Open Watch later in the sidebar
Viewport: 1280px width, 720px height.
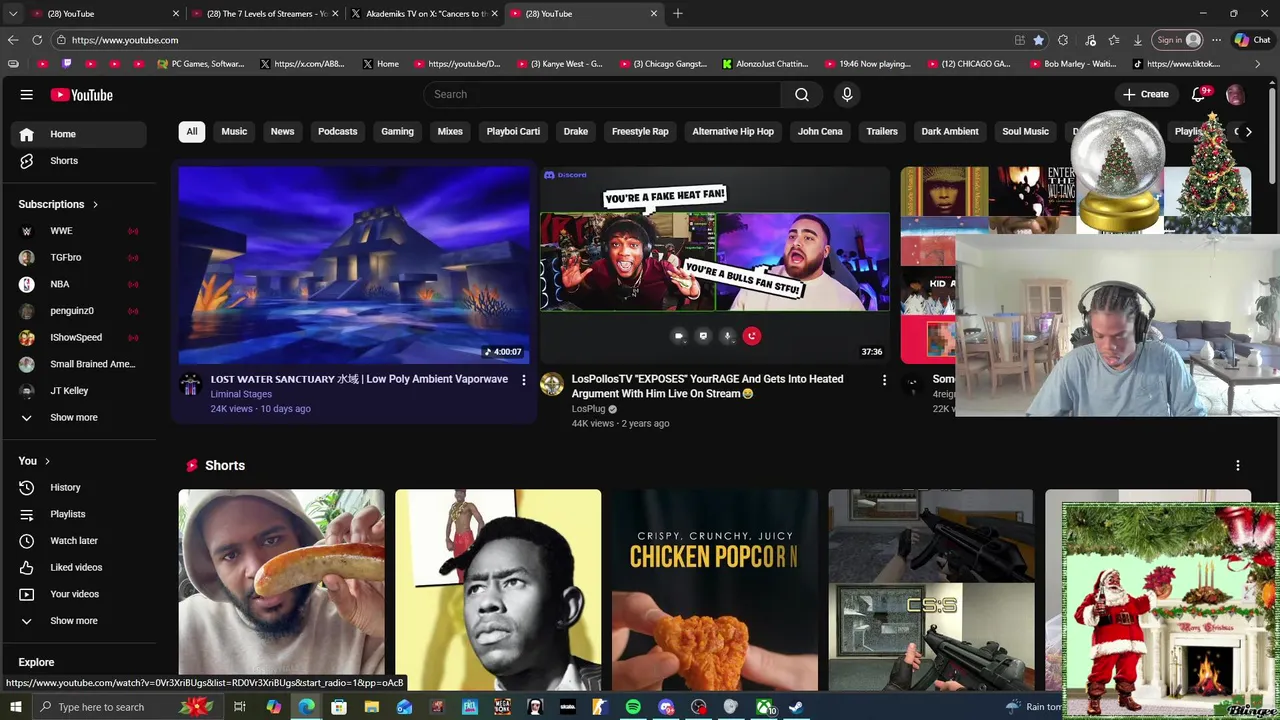point(77,540)
